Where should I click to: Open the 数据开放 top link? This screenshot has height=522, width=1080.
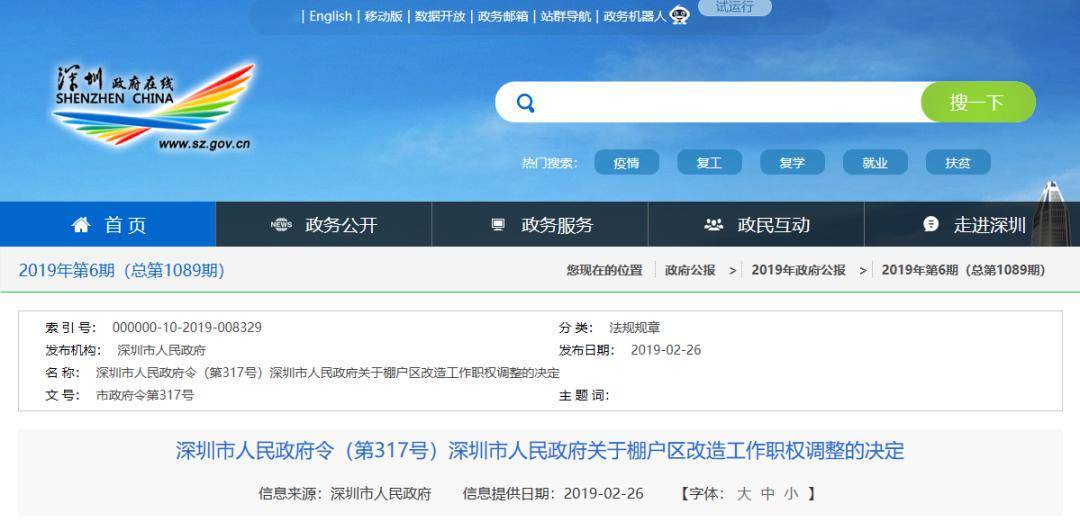tap(440, 16)
